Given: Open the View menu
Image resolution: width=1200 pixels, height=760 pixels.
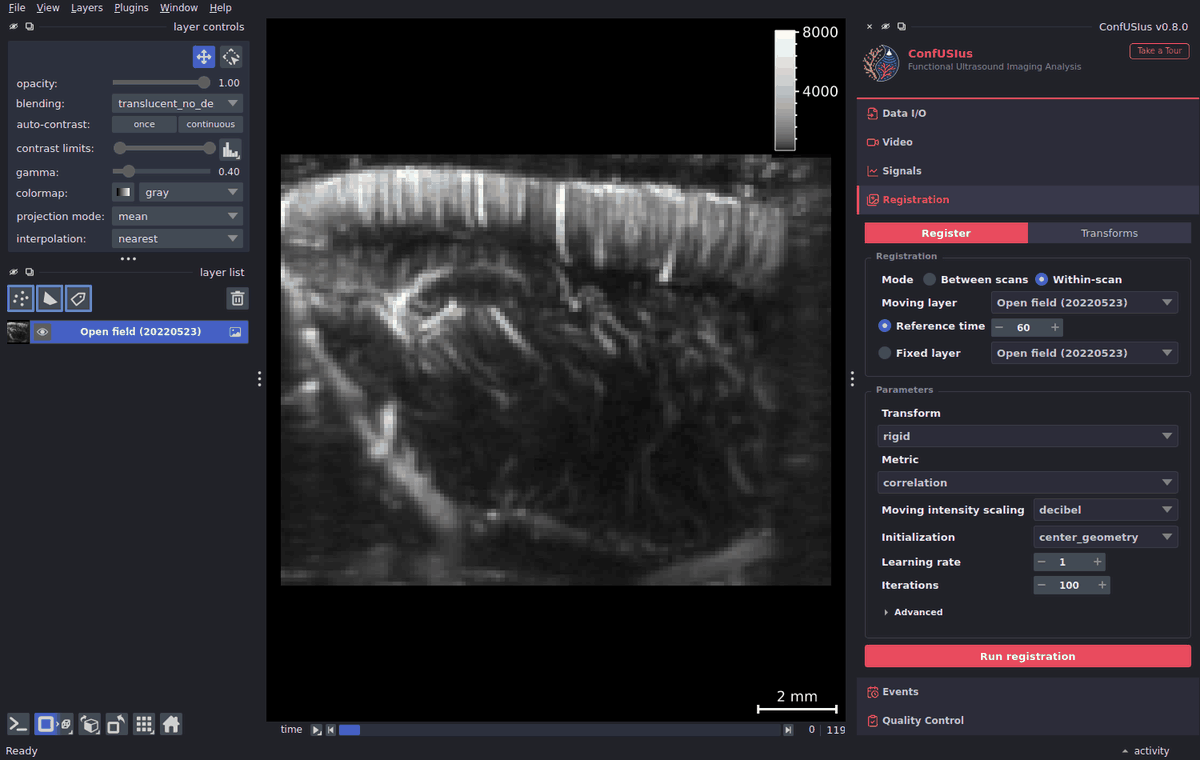Looking at the screenshot, I should (48, 7).
